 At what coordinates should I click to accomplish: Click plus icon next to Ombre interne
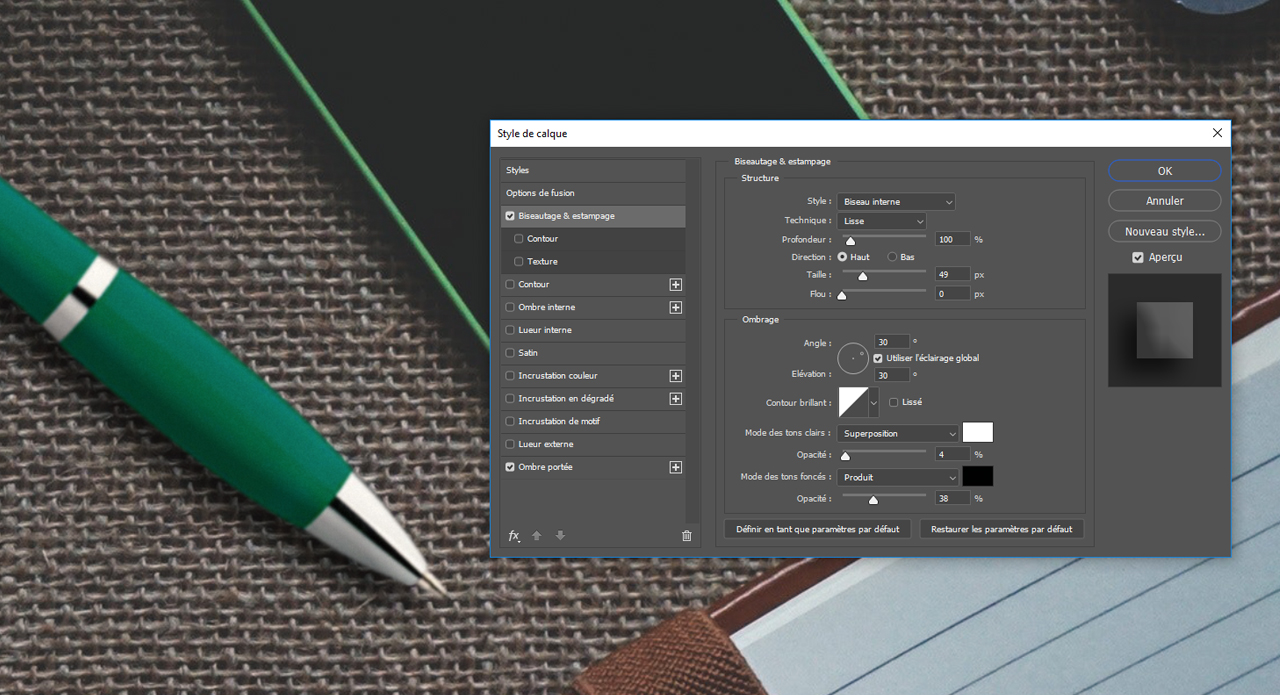(x=676, y=308)
